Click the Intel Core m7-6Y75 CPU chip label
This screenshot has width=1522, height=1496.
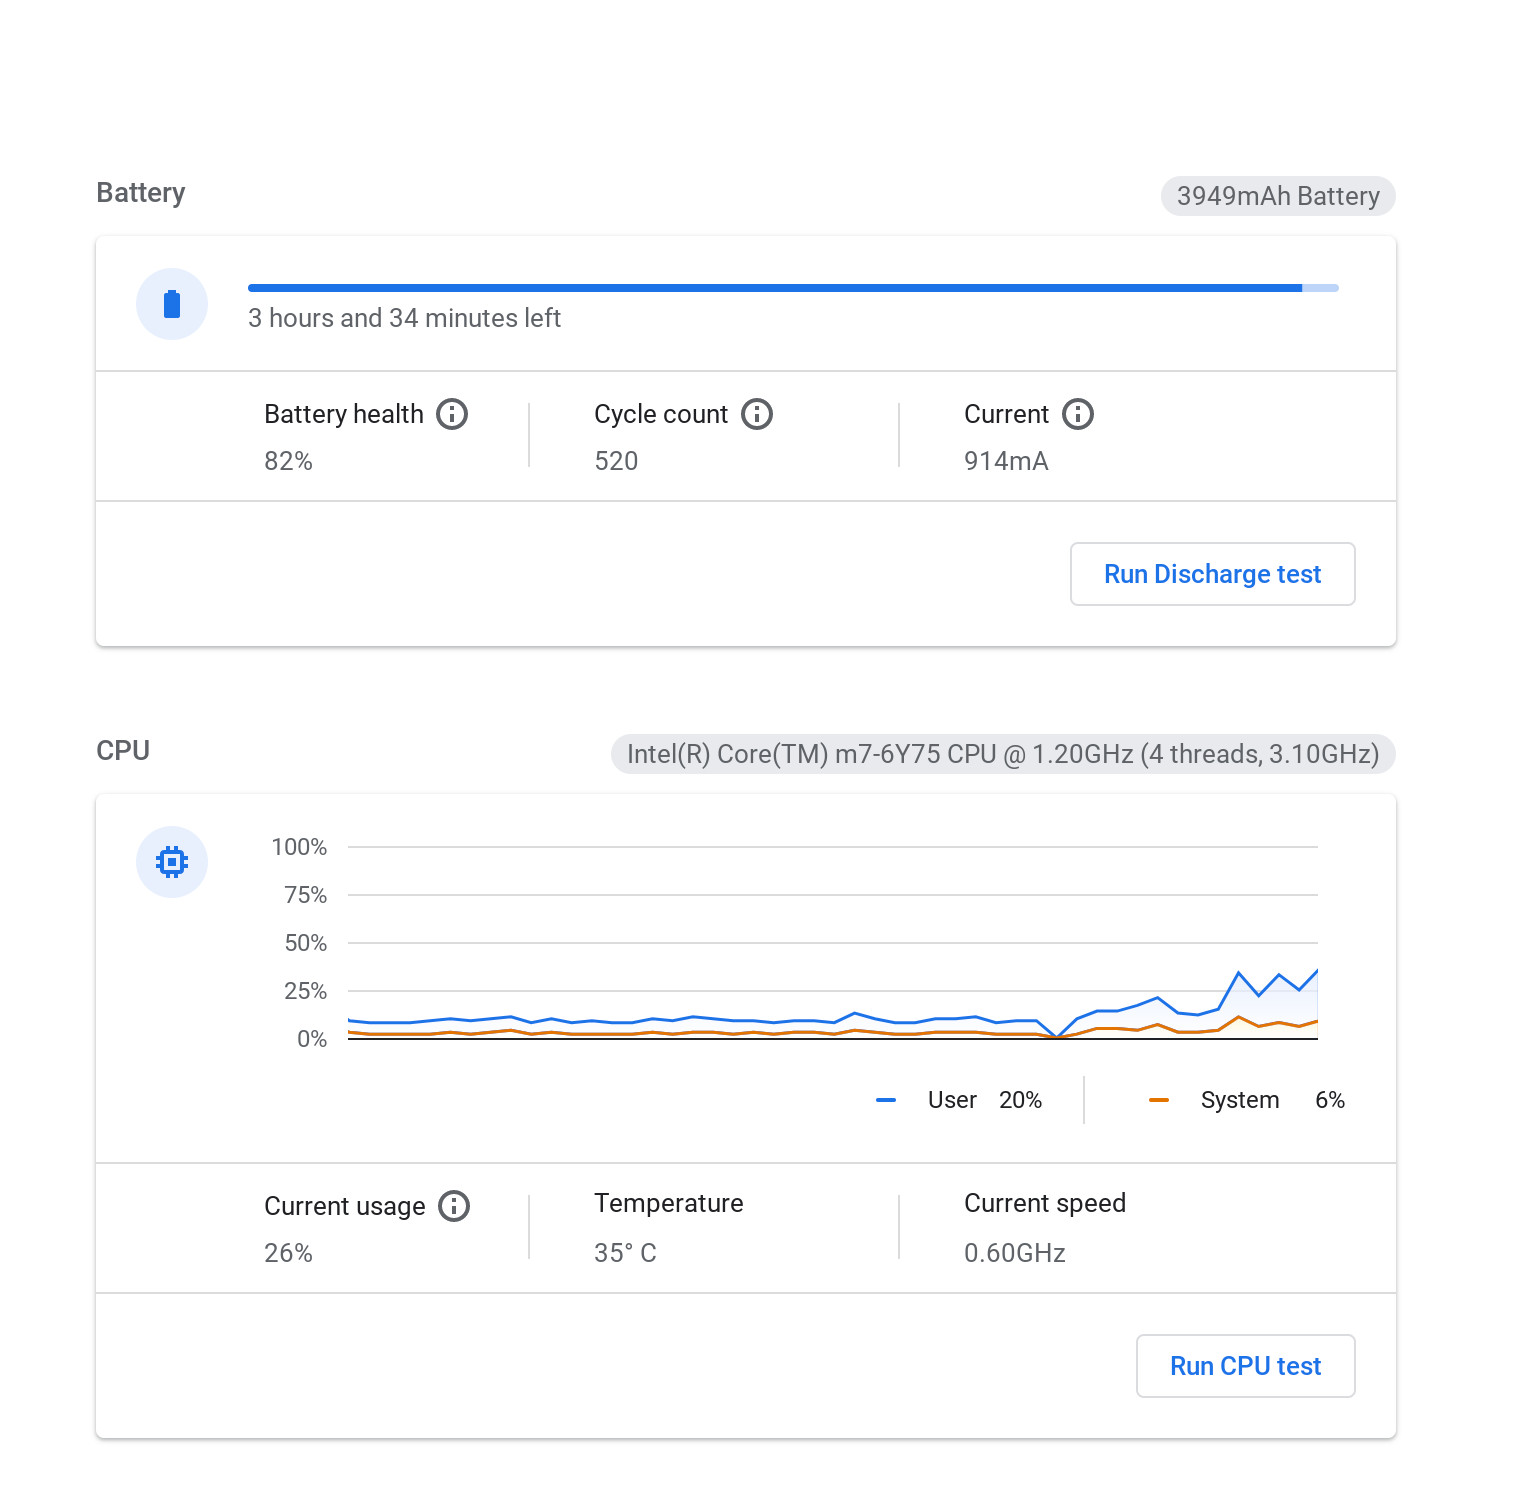pyautogui.click(x=1003, y=754)
